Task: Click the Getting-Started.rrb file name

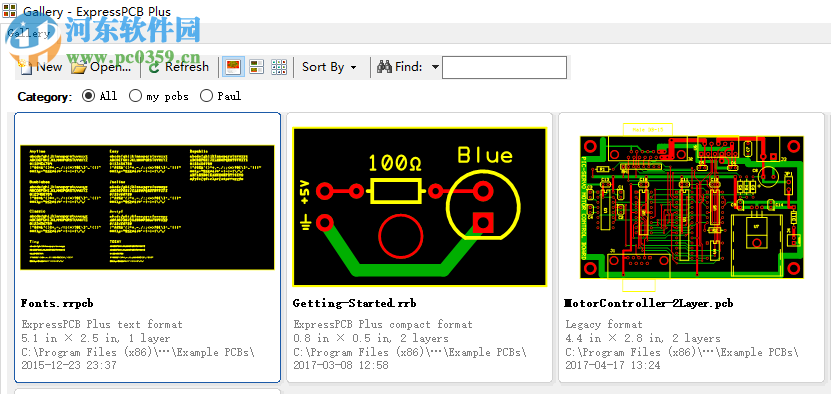Action: point(355,303)
